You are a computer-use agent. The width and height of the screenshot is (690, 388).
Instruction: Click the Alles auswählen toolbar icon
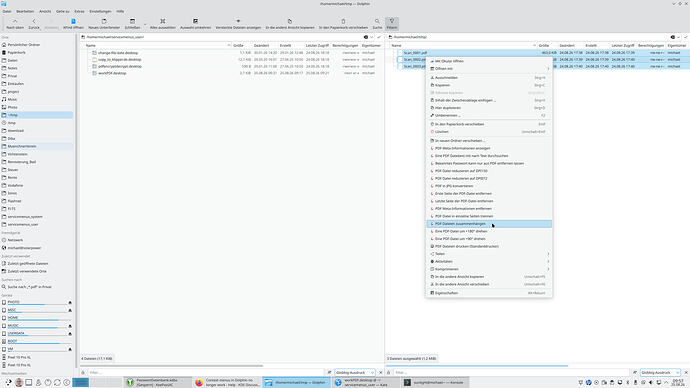(162, 24)
